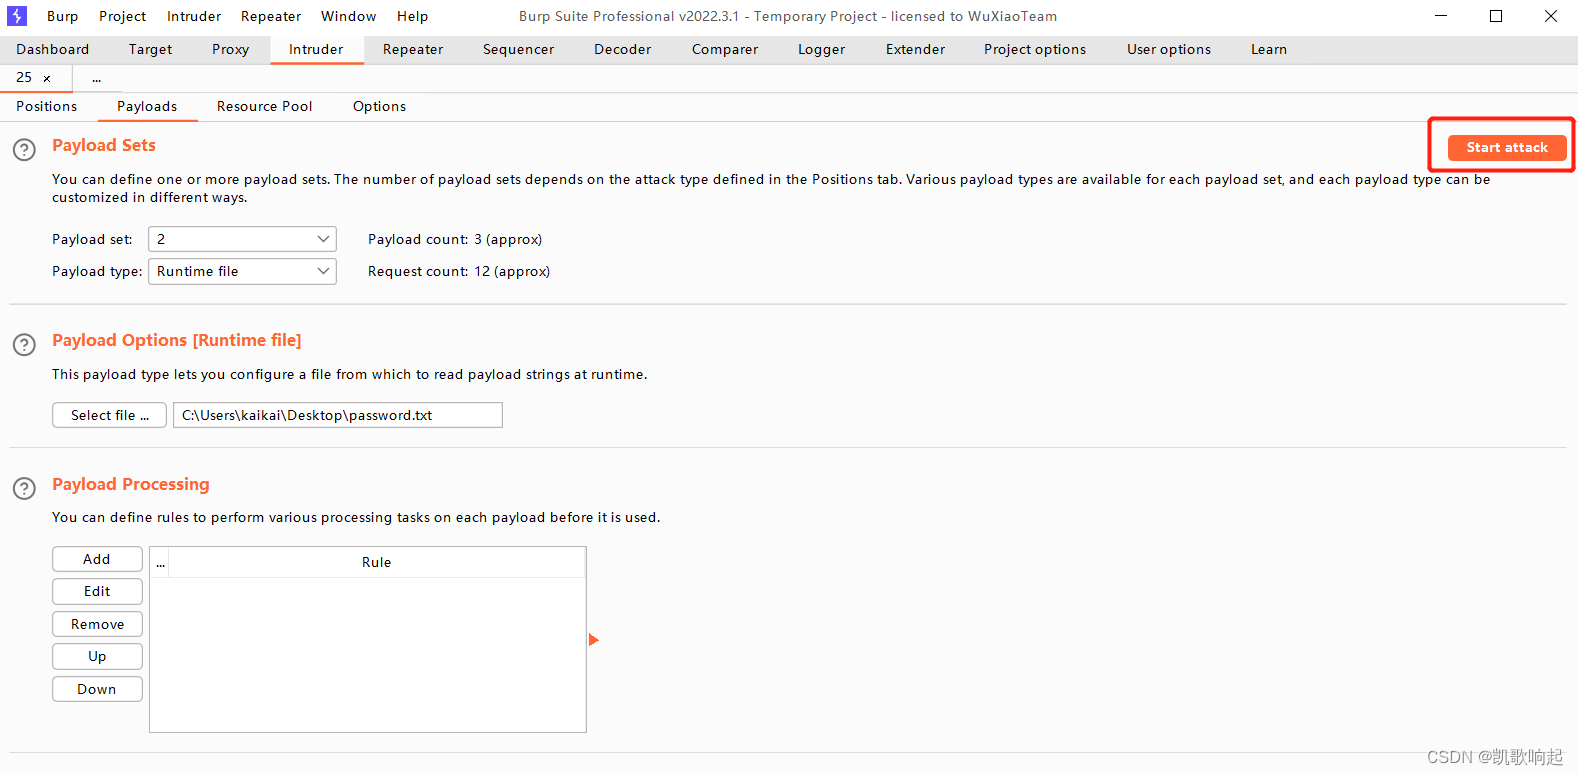1578x775 pixels.
Task: Switch to the Dashboard tab
Action: click(52, 49)
